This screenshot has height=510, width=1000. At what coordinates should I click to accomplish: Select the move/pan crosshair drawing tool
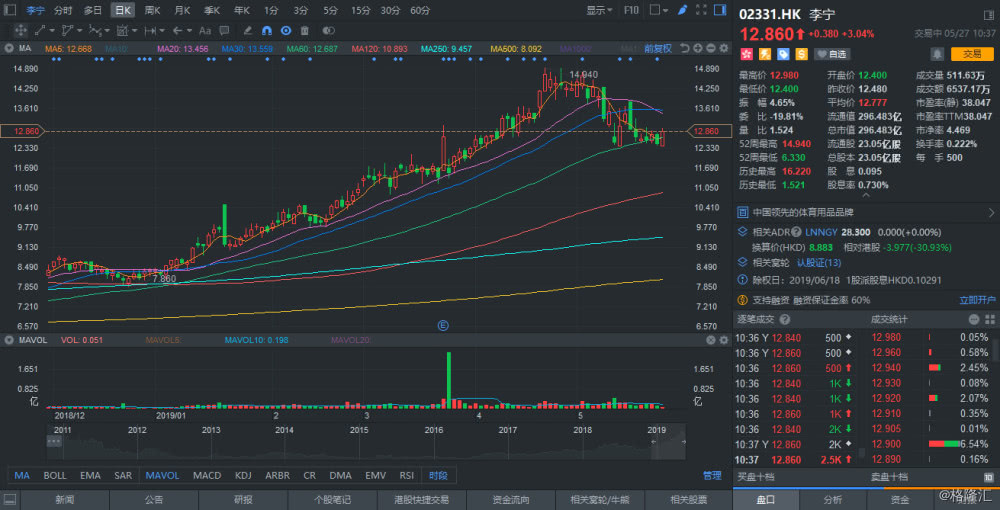pos(20,30)
